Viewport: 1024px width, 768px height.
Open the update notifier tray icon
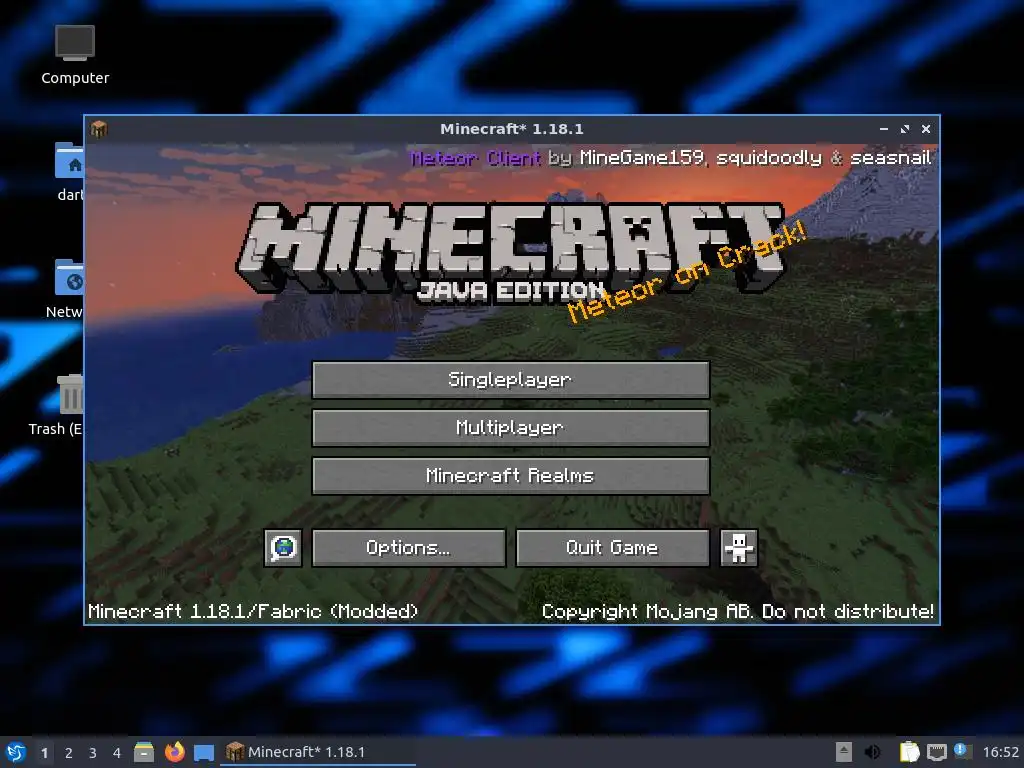(963, 751)
